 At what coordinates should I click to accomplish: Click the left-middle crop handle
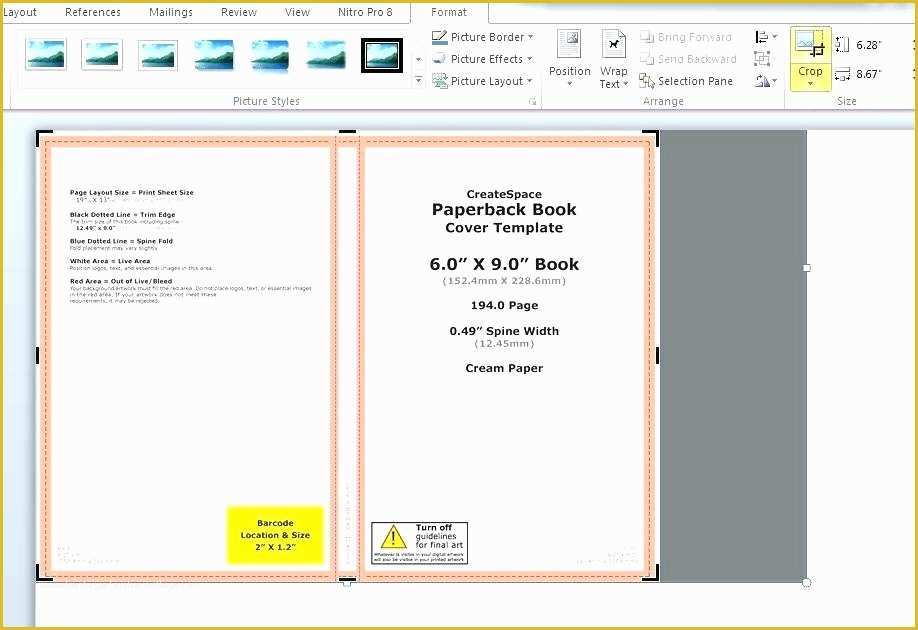38,355
